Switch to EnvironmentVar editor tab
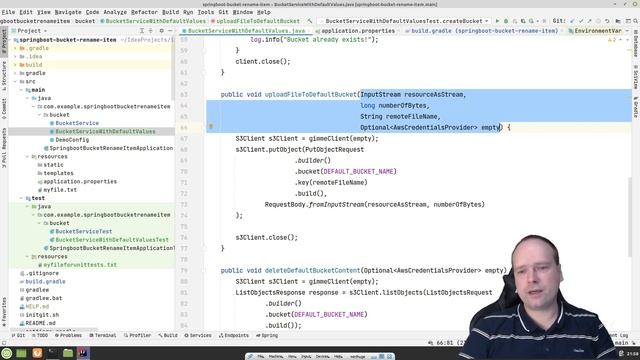The height and width of the screenshot is (360, 640). pyautogui.click(x=595, y=31)
